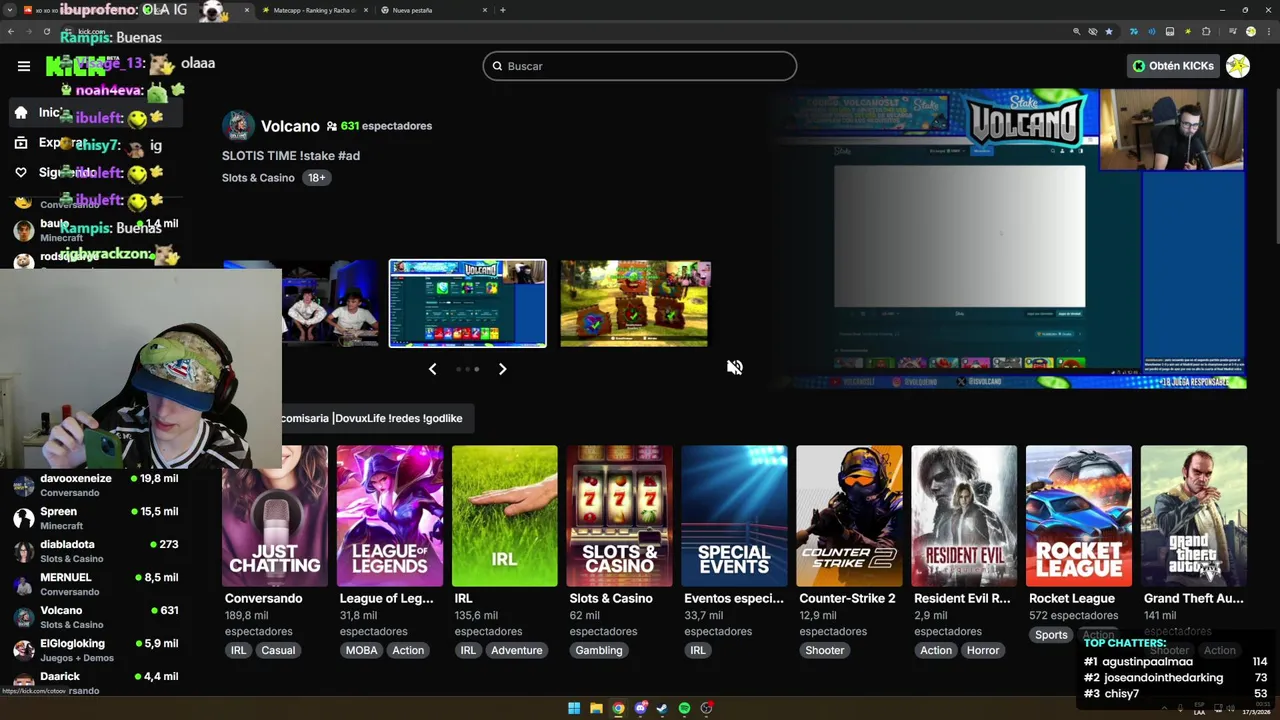
Task: Open the Kick user avatar menu
Action: 1238,66
